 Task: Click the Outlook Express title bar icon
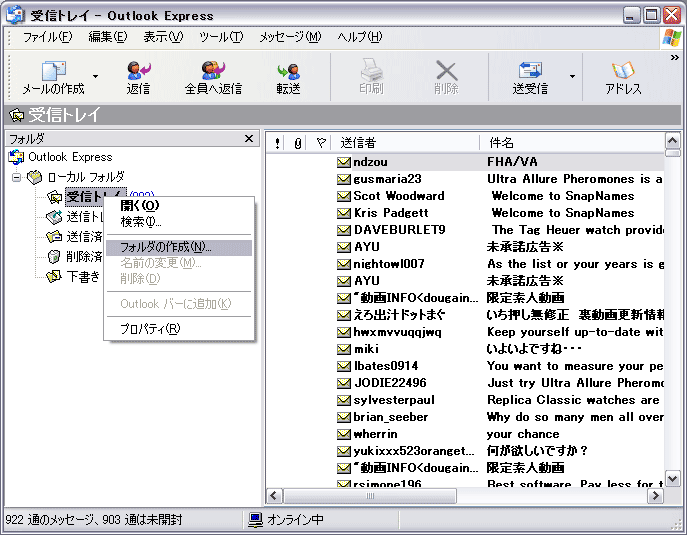[15, 15]
